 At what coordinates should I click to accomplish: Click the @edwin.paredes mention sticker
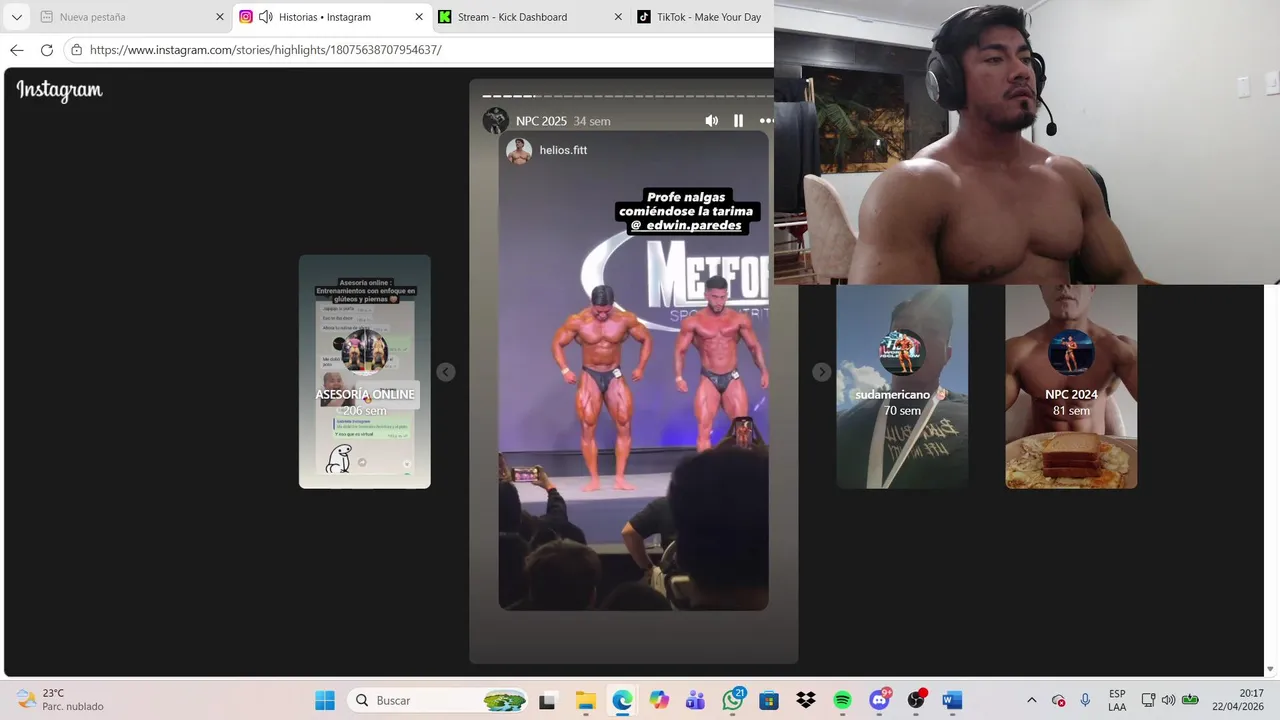click(686, 225)
